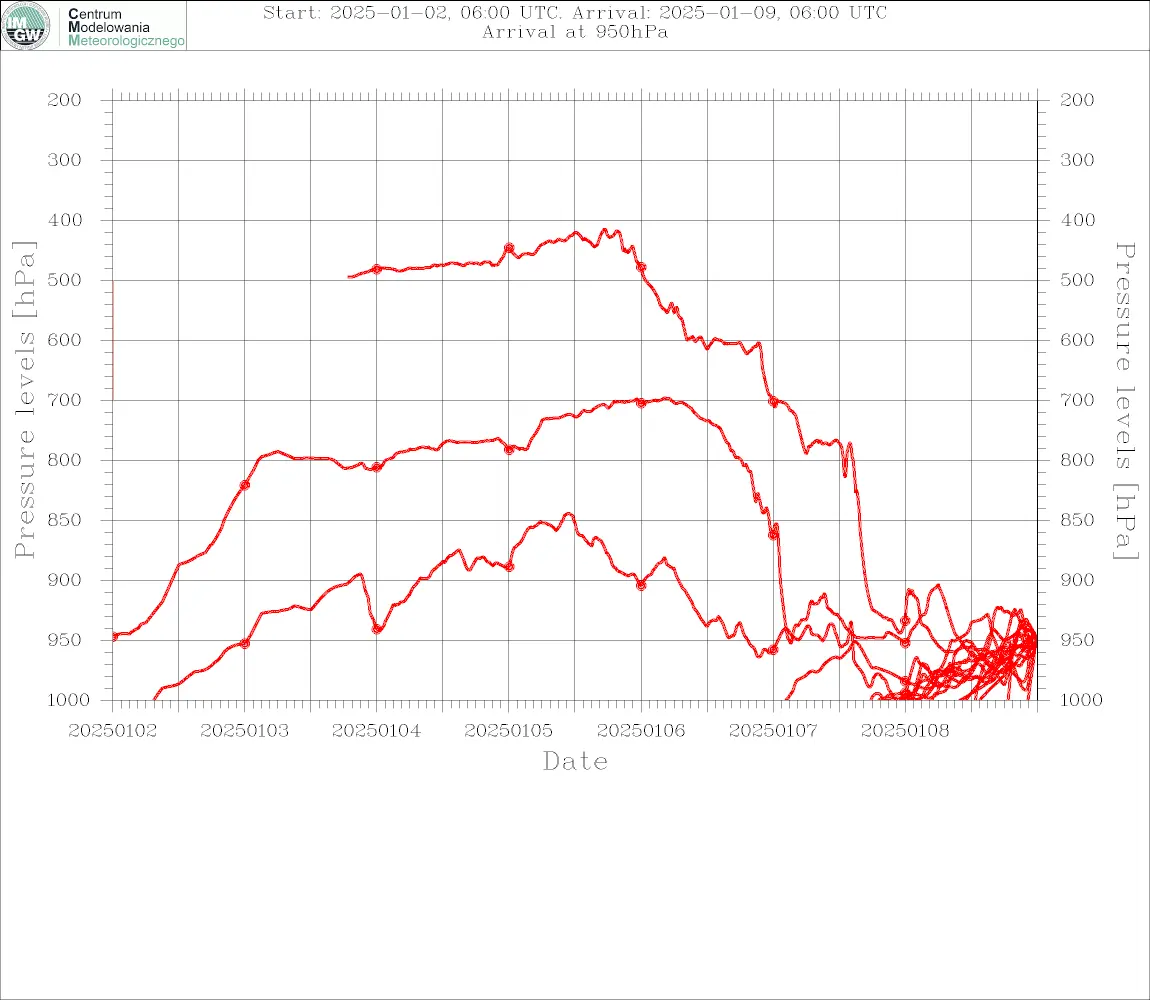This screenshot has width=1150, height=1000.
Task: Click the date label 20250107
Action: pos(773,731)
